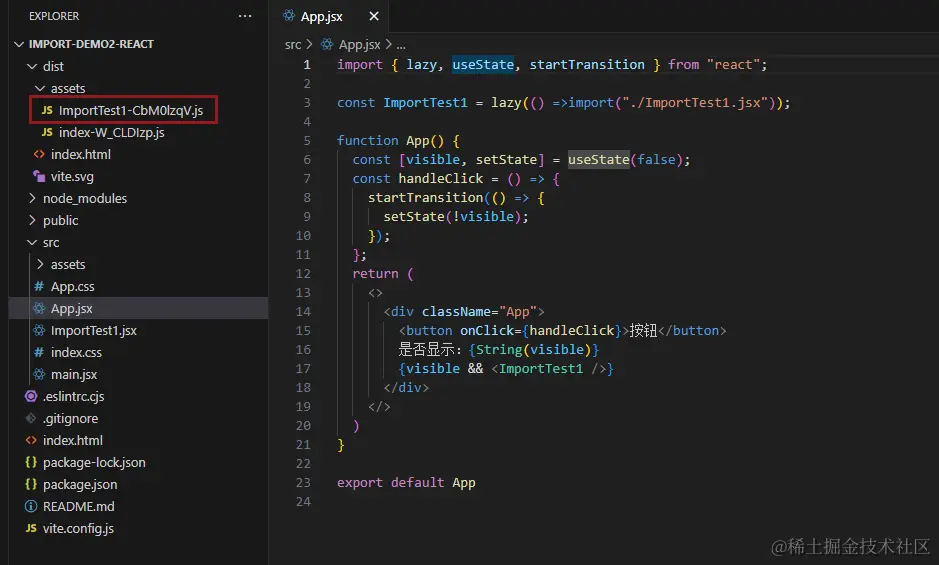The image size is (939, 565).
Task: Click the React icon in the breadcrumb
Action: pyautogui.click(x=327, y=44)
